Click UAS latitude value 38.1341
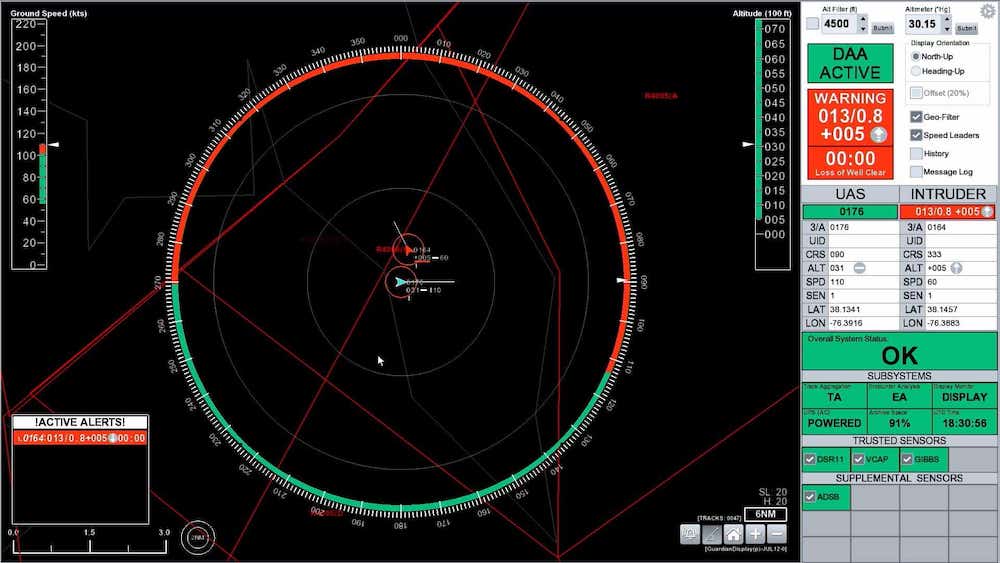 pyautogui.click(x=844, y=309)
